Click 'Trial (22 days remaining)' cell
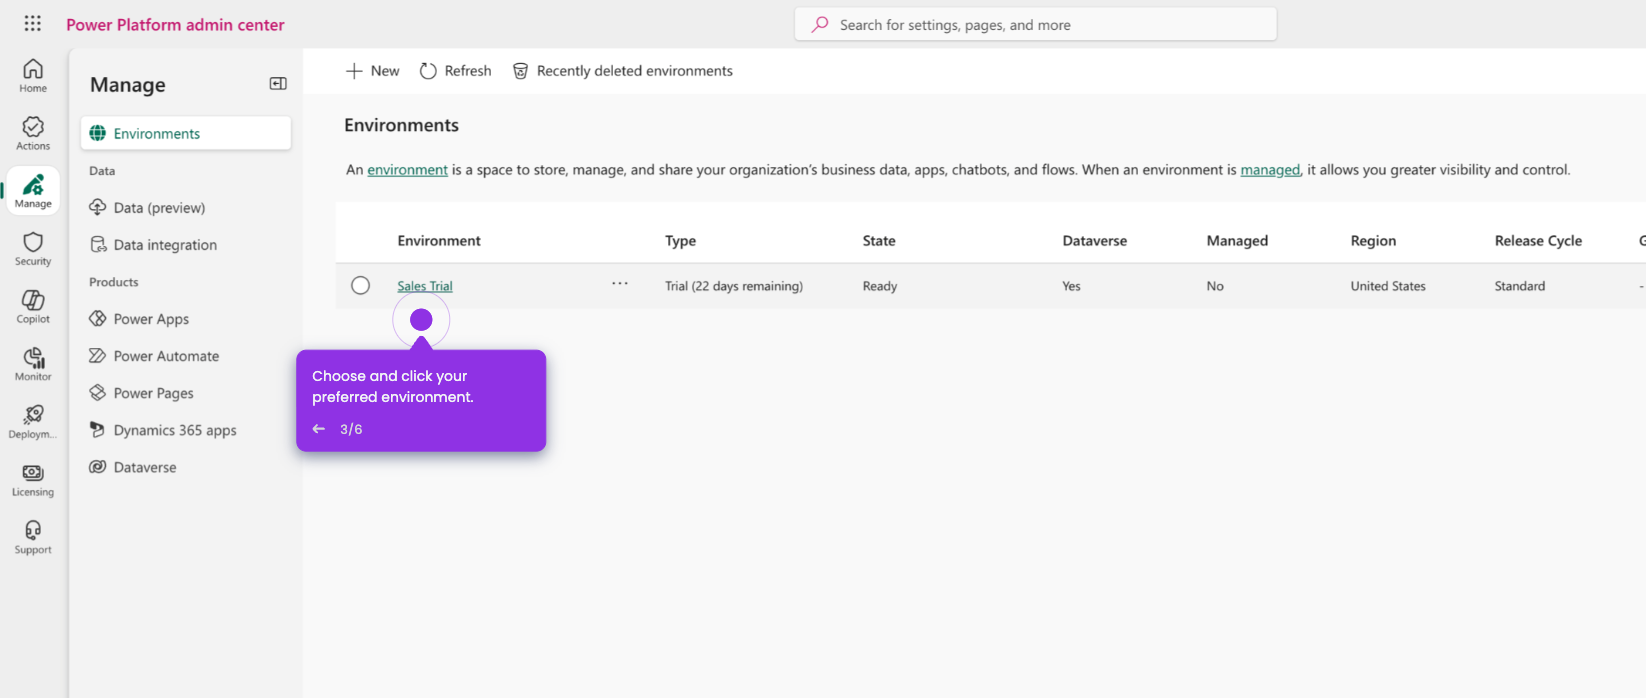The image size is (1646, 698). [734, 286]
